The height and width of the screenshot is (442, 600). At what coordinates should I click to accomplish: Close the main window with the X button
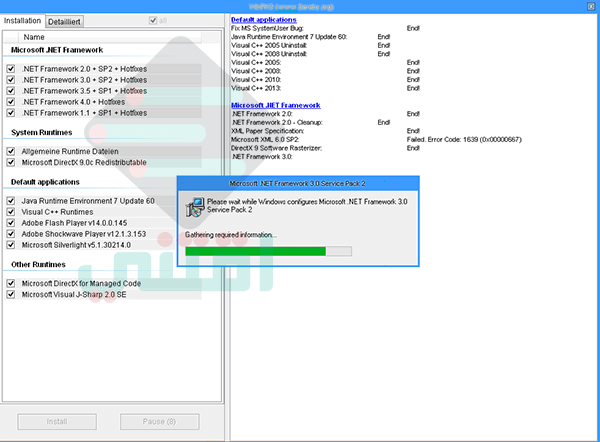(x=591, y=6)
